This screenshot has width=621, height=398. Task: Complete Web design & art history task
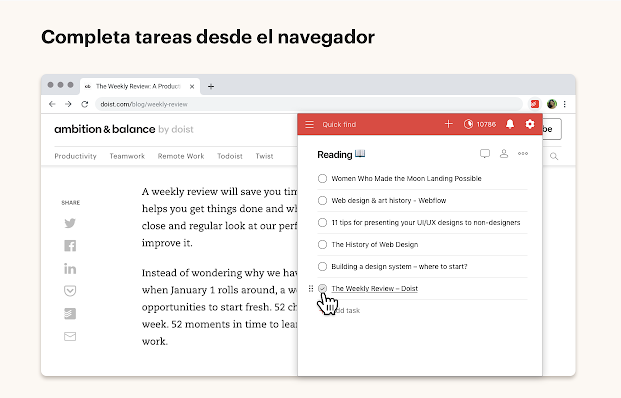[322, 200]
